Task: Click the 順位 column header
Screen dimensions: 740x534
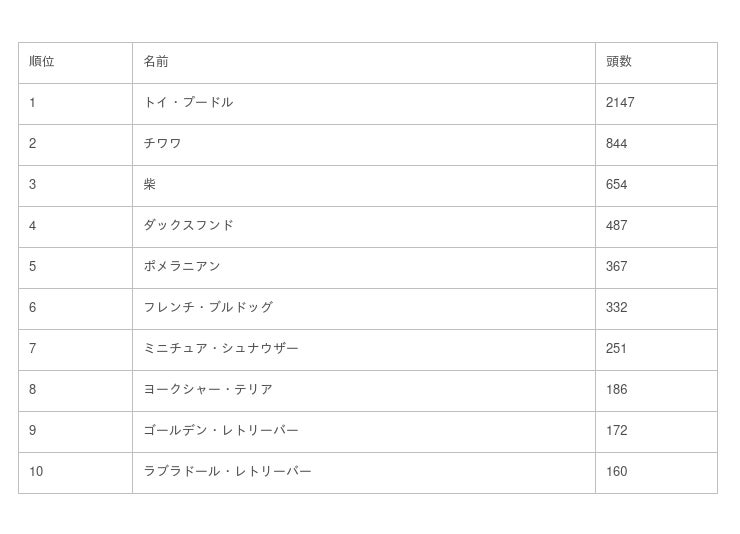Action: (x=42, y=62)
